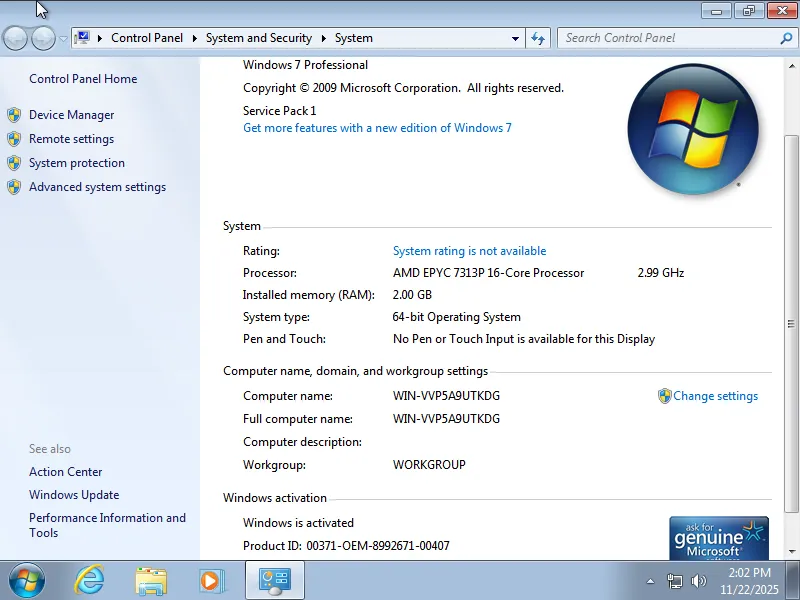Restore down the window
This screenshot has height=600, width=800.
(748, 10)
